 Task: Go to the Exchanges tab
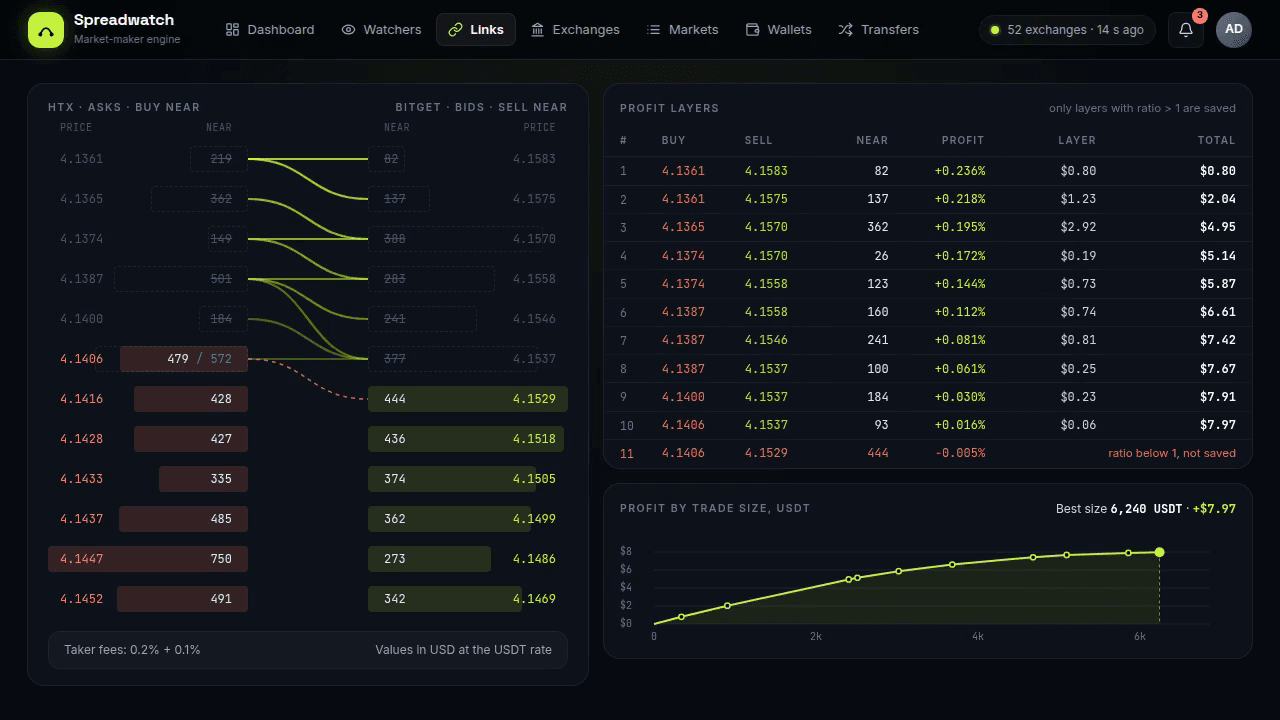pos(575,30)
